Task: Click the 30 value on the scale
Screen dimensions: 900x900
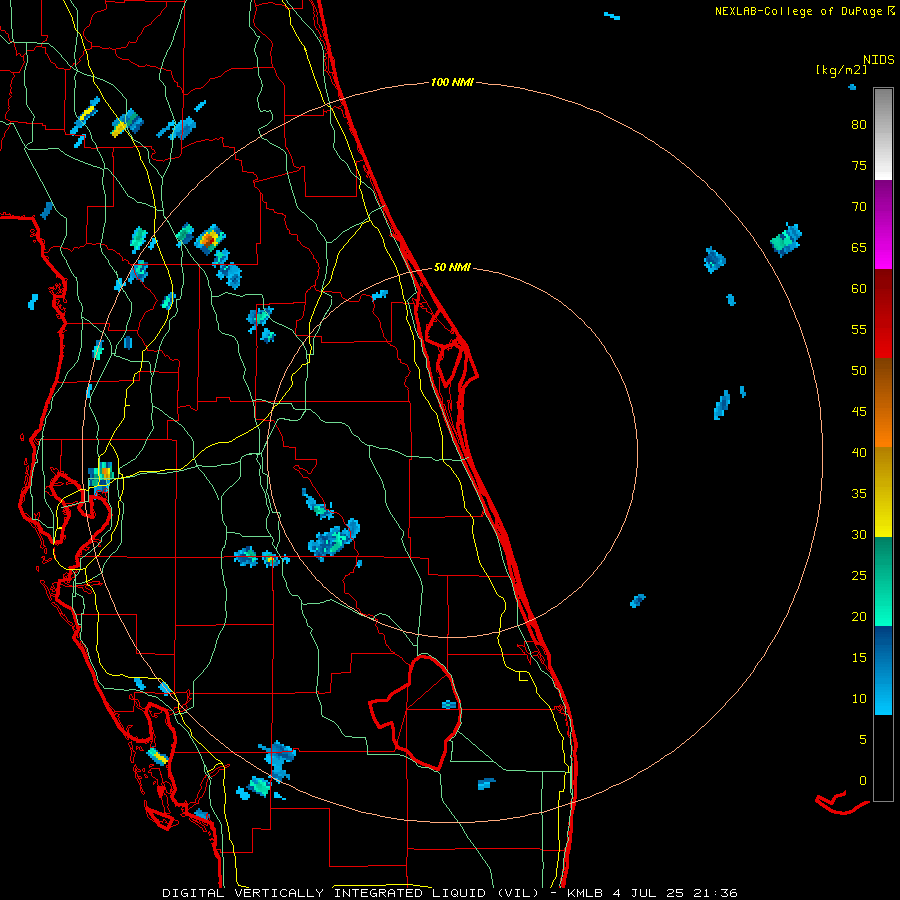Action: [859, 534]
